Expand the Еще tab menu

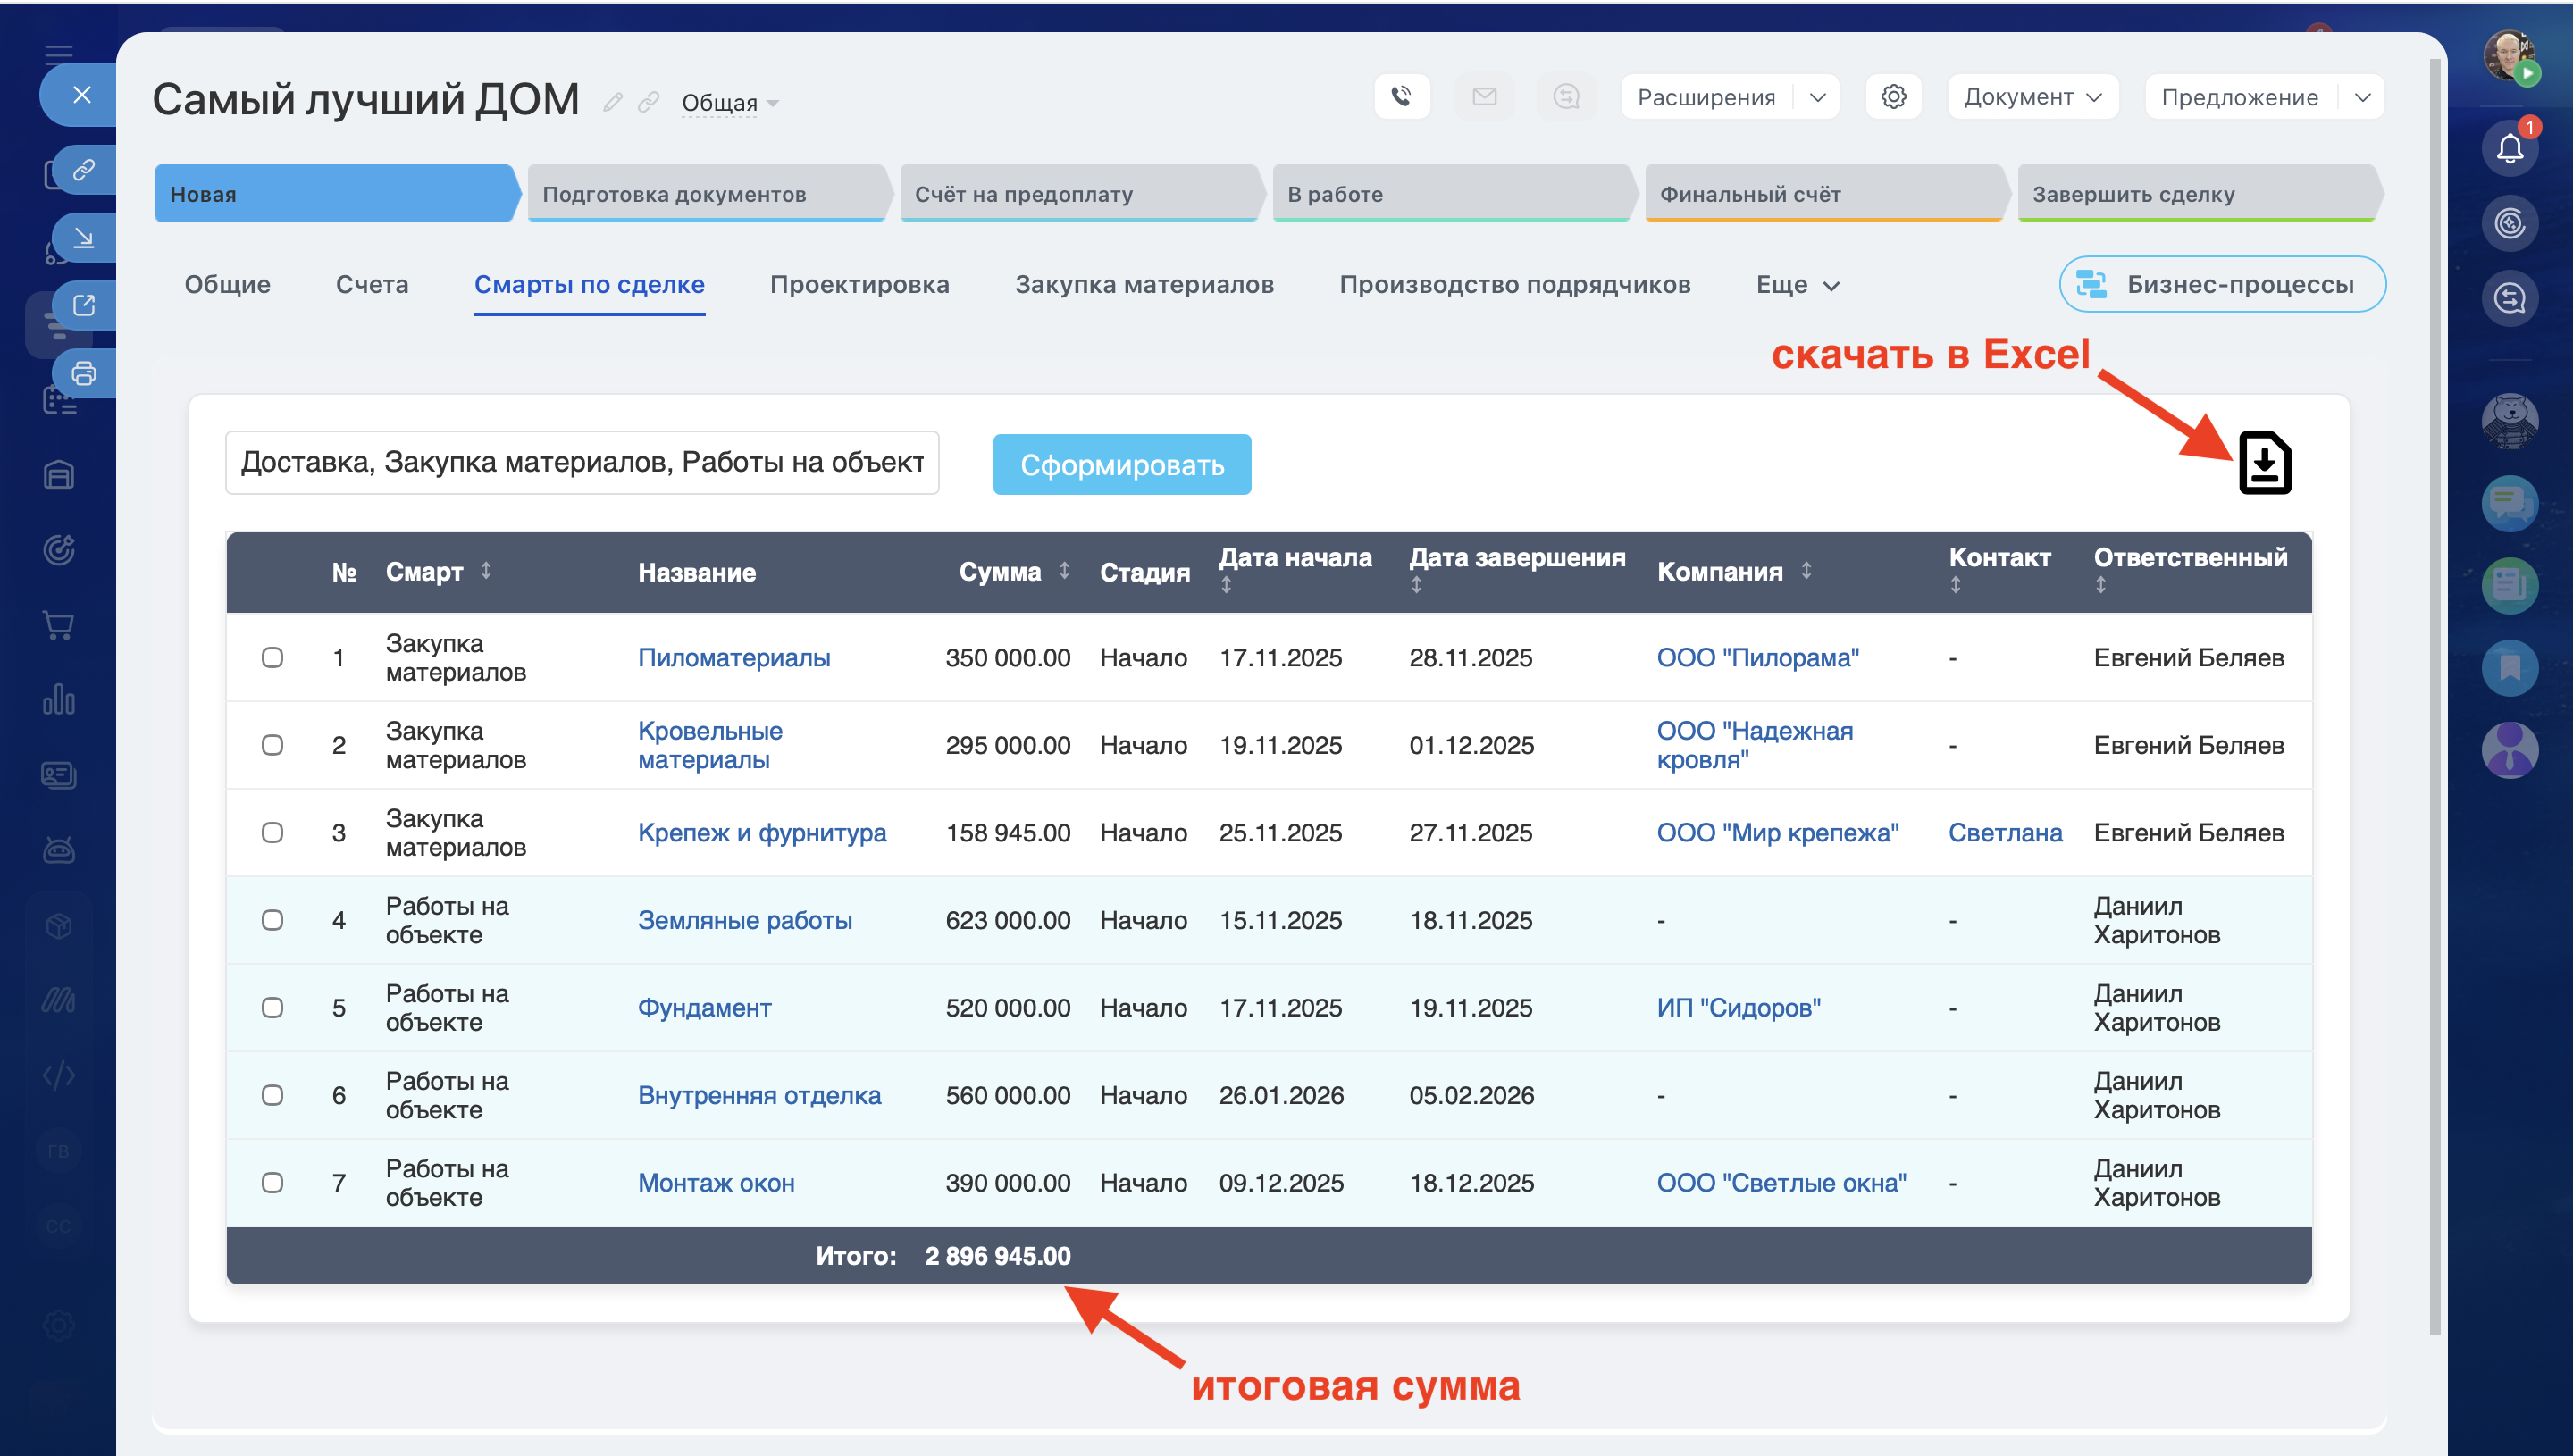pos(1797,285)
